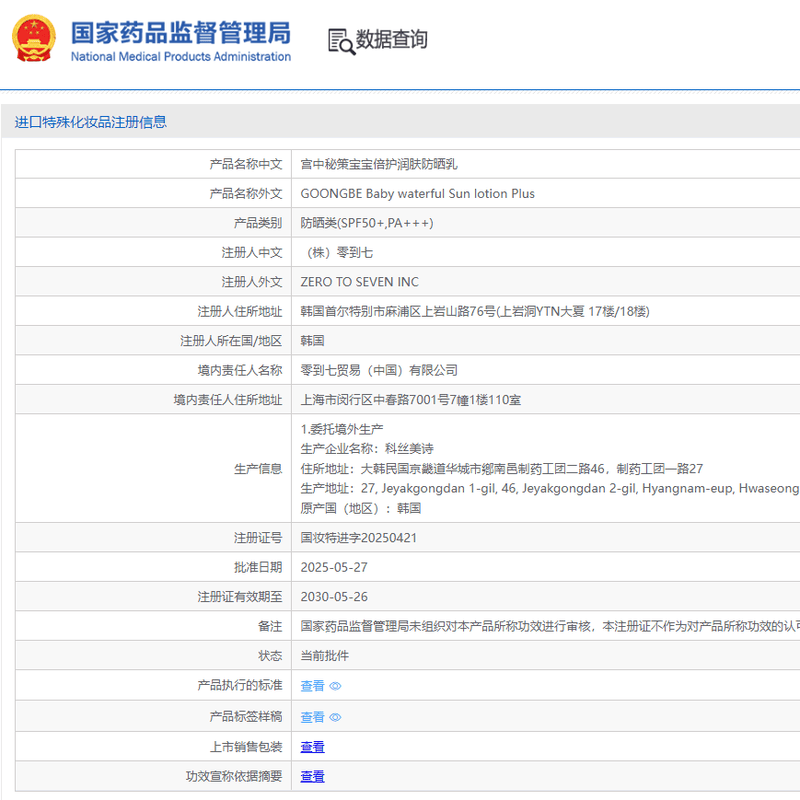Click 备注 remark text about 国家药品监督管理局
The height and width of the screenshot is (800, 800).
click(x=550, y=627)
